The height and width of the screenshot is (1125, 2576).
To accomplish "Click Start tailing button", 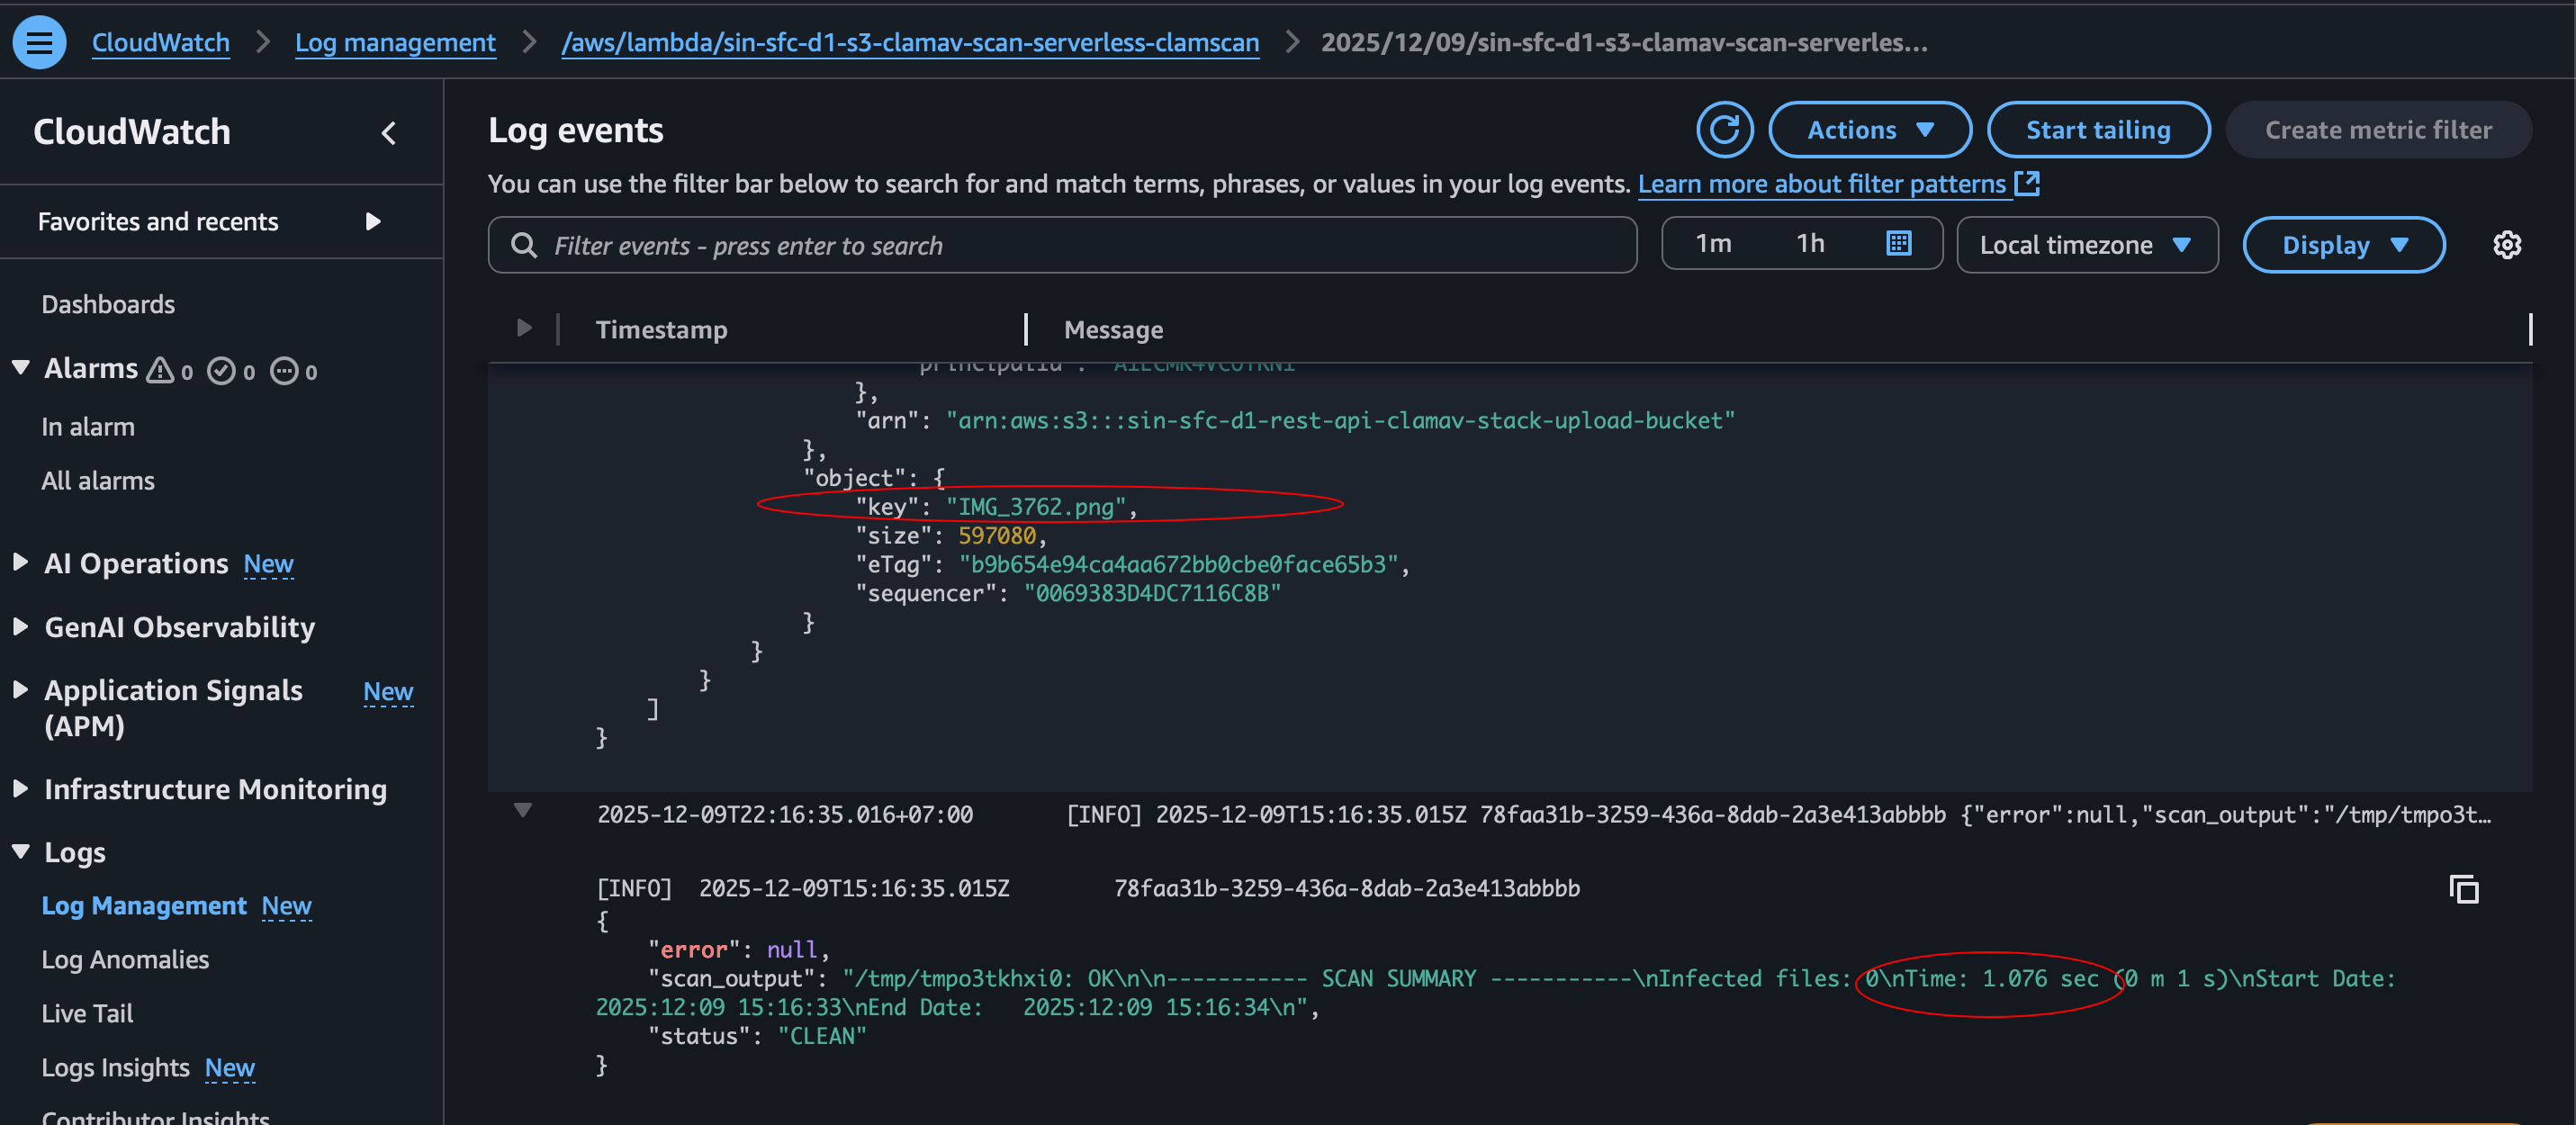I will pos(2097,130).
